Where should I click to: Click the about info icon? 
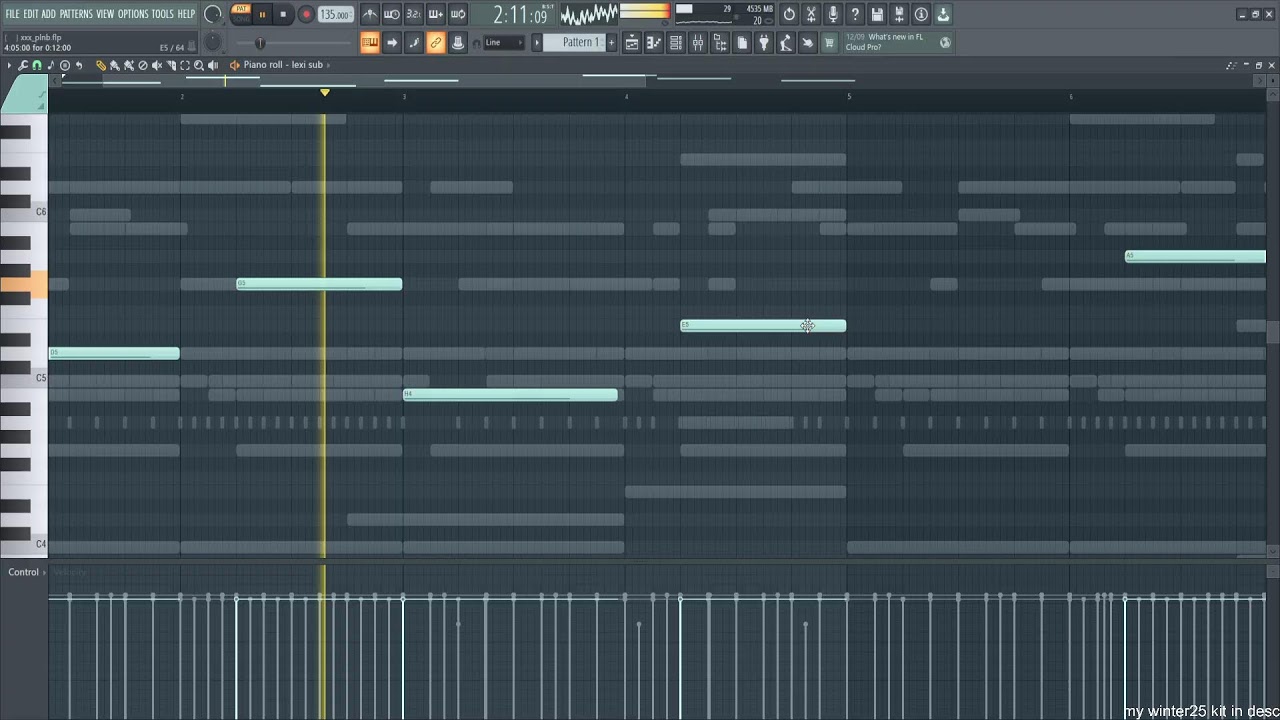click(x=921, y=14)
